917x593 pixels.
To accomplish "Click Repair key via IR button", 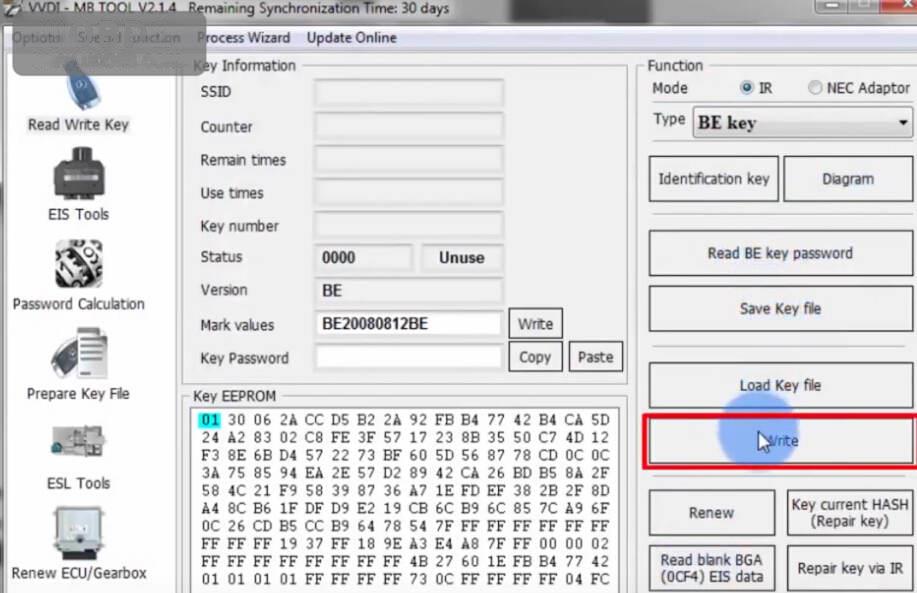I will 850,568.
